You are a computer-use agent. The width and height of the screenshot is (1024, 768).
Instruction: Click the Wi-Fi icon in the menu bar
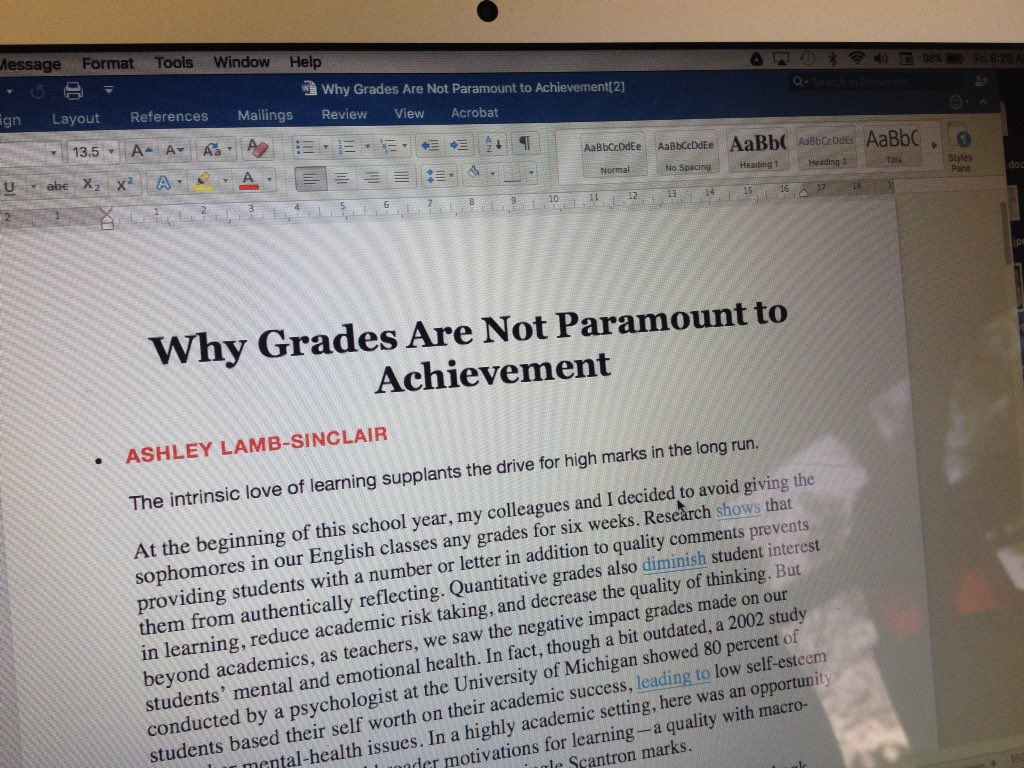click(856, 58)
